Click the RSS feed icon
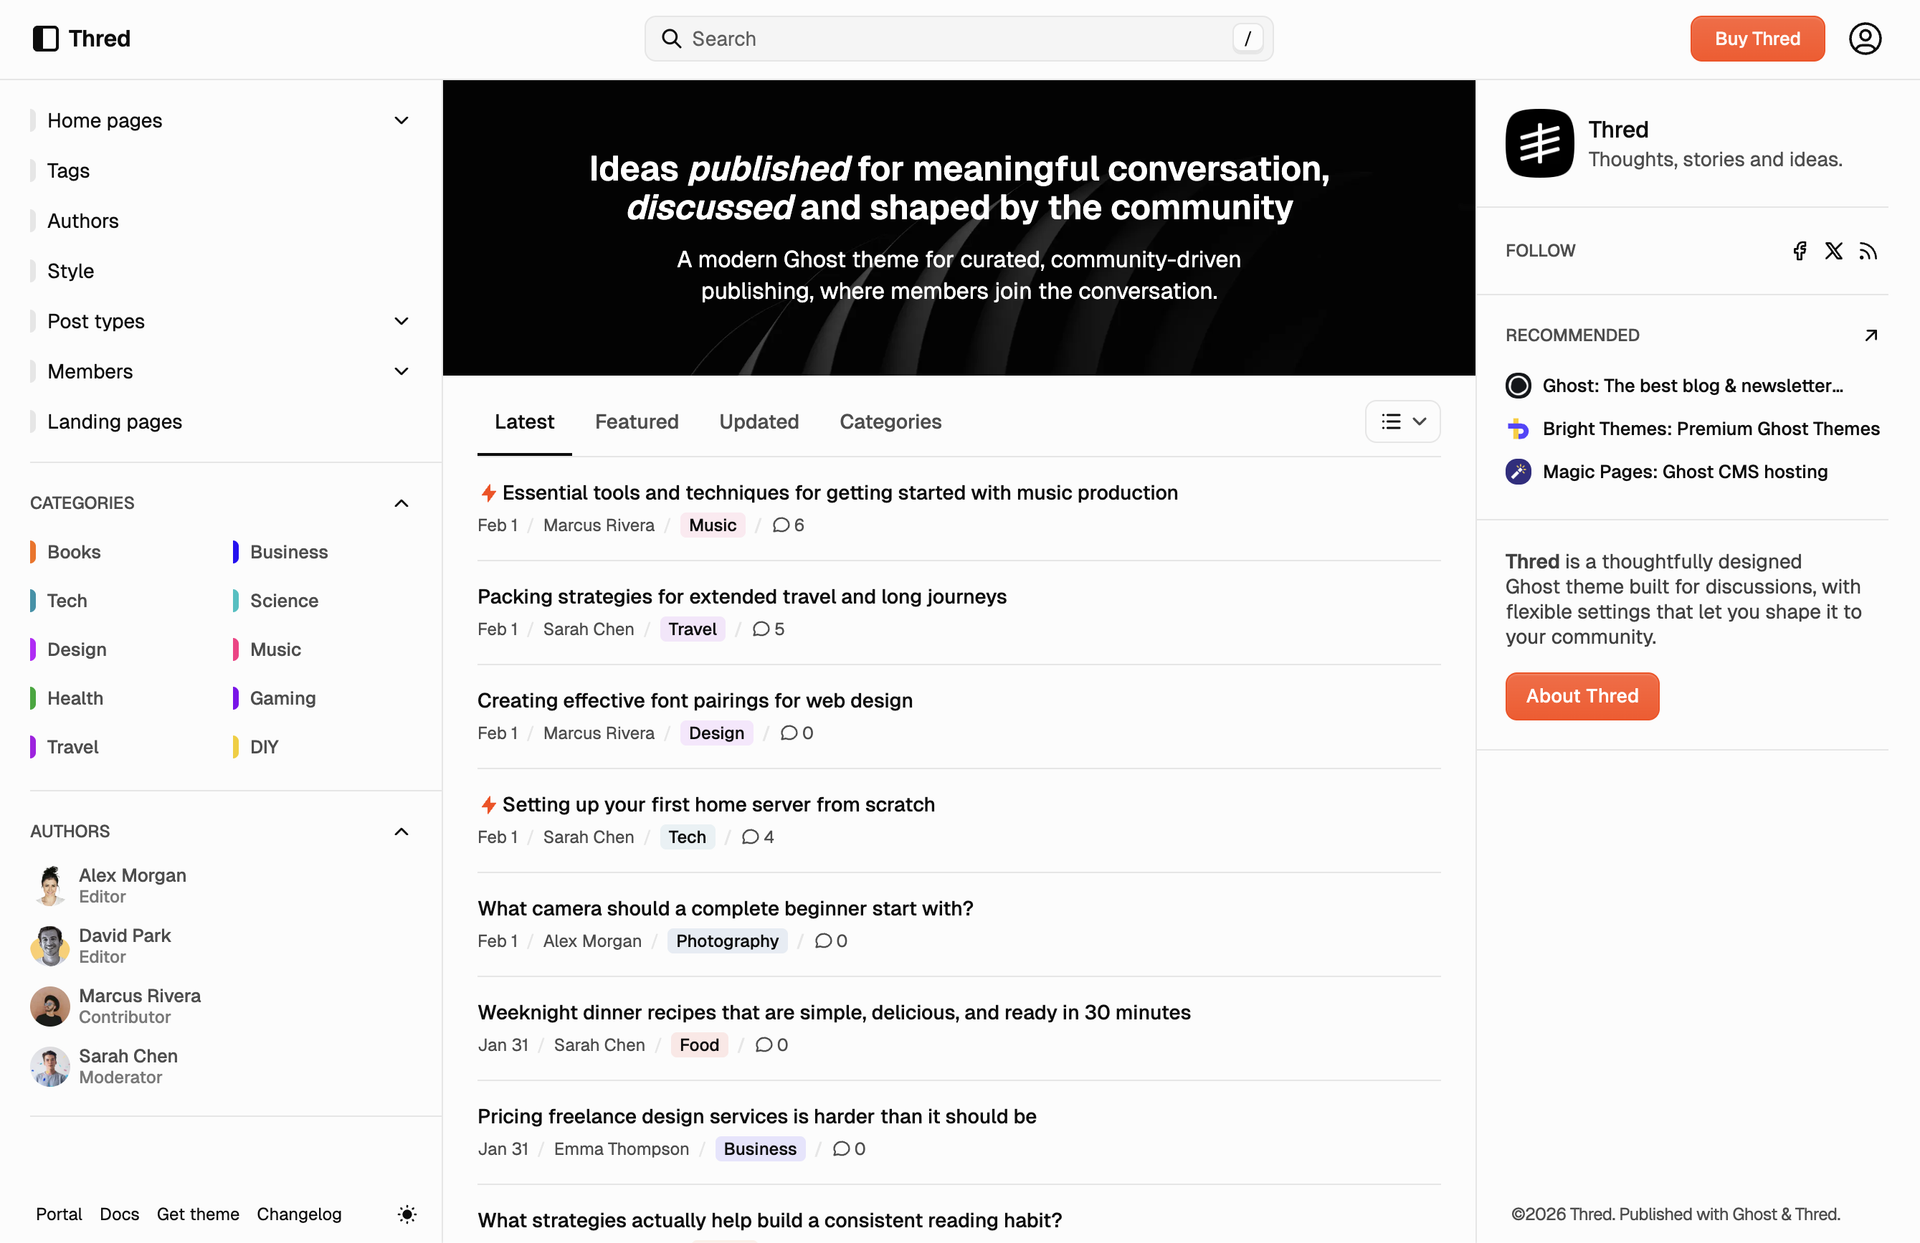The image size is (1920, 1243). (1867, 251)
